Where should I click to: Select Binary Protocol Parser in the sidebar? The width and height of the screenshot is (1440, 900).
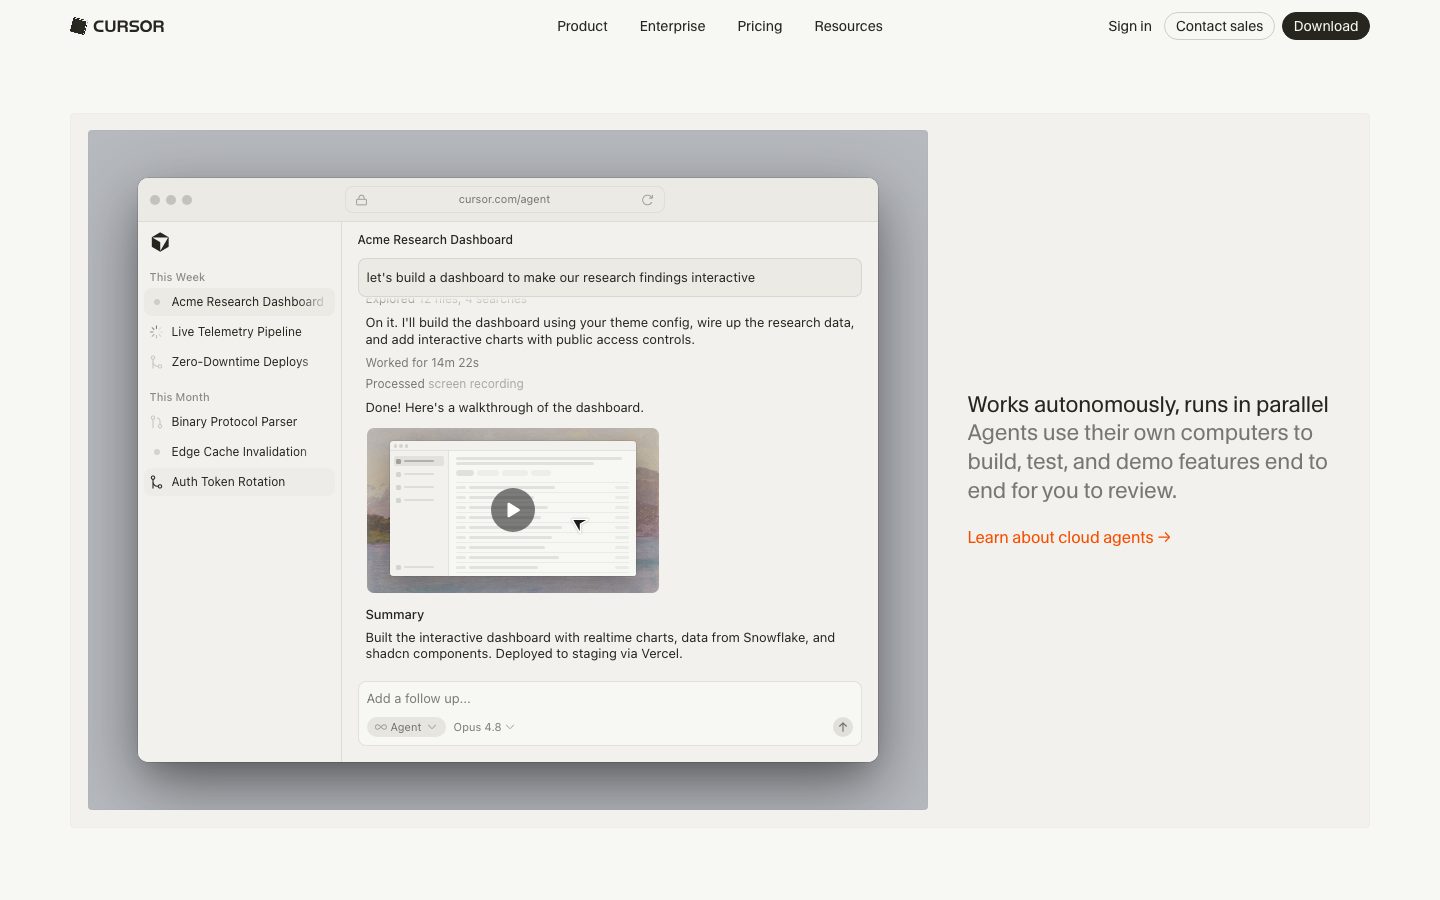point(240,422)
